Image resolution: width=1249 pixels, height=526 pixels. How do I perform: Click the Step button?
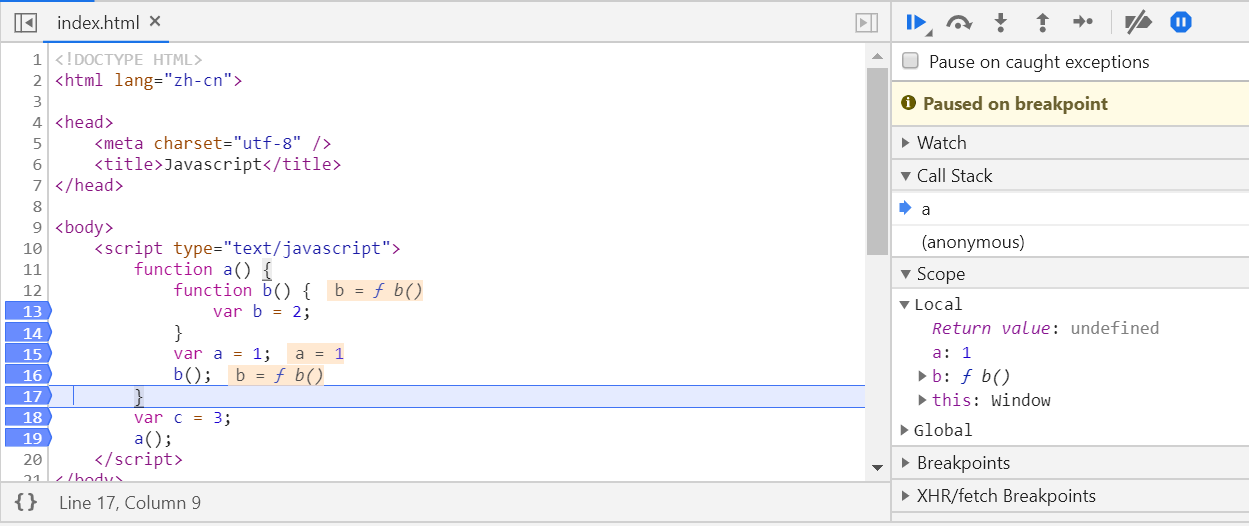[x=1083, y=22]
